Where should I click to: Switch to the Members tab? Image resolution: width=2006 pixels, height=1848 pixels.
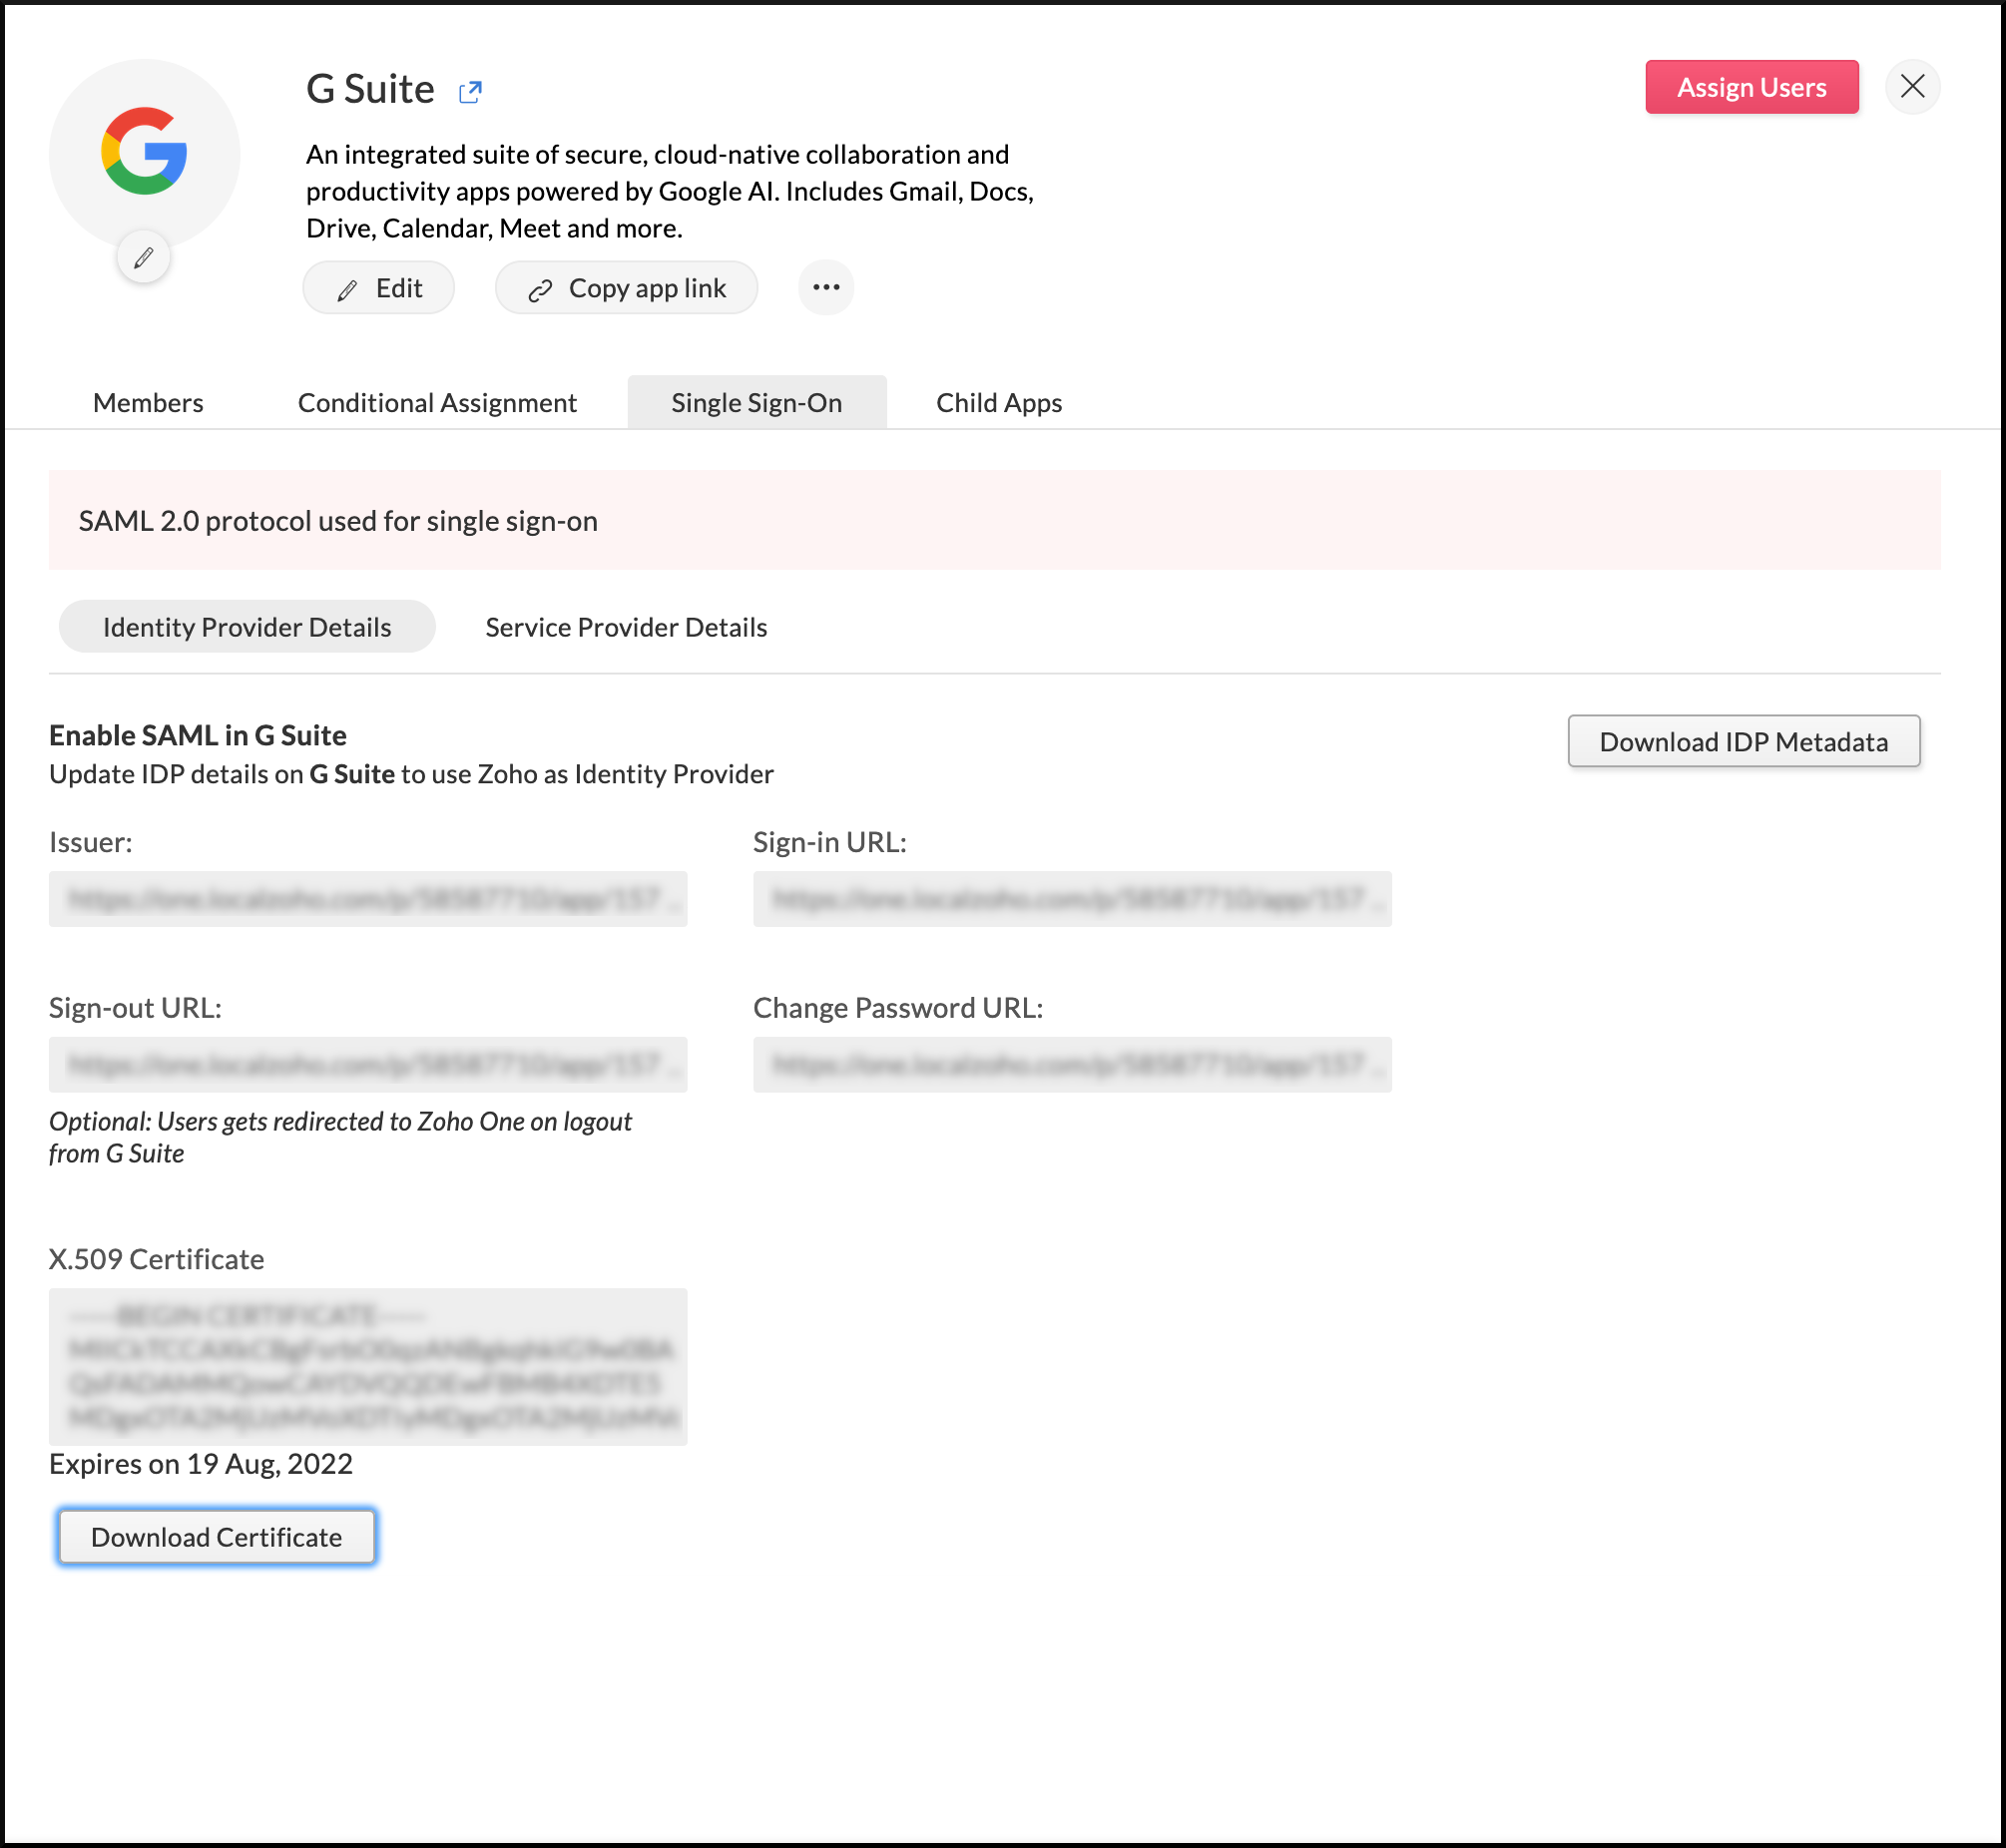[148, 402]
